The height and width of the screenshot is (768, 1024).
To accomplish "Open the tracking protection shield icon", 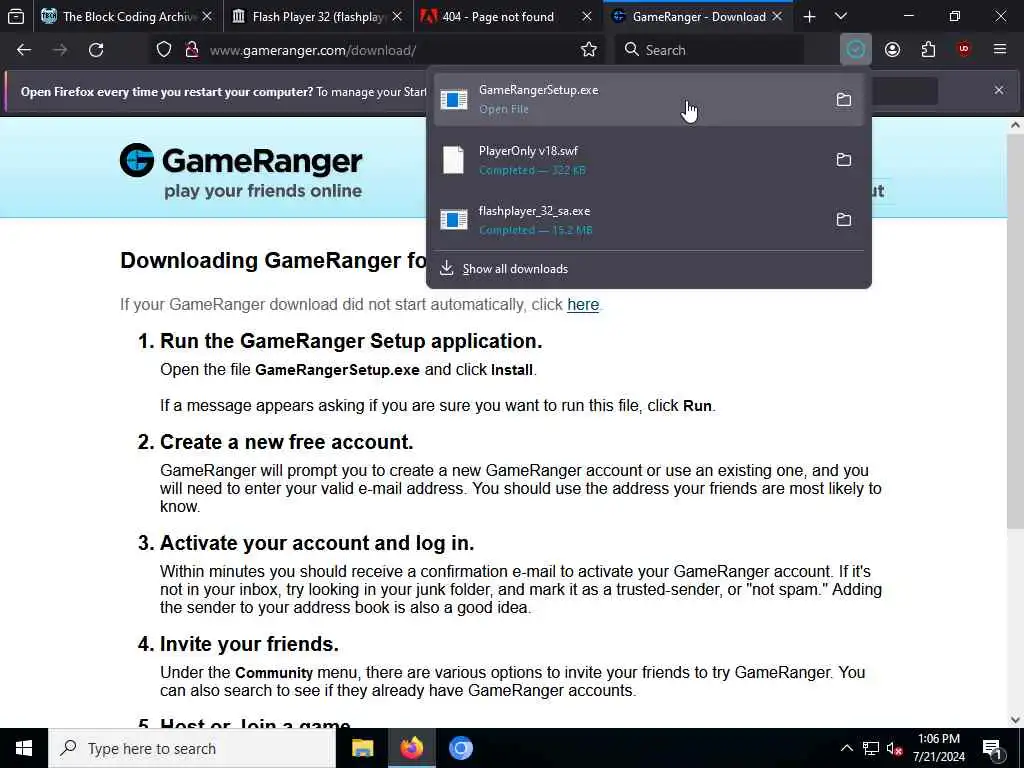I will (164, 50).
